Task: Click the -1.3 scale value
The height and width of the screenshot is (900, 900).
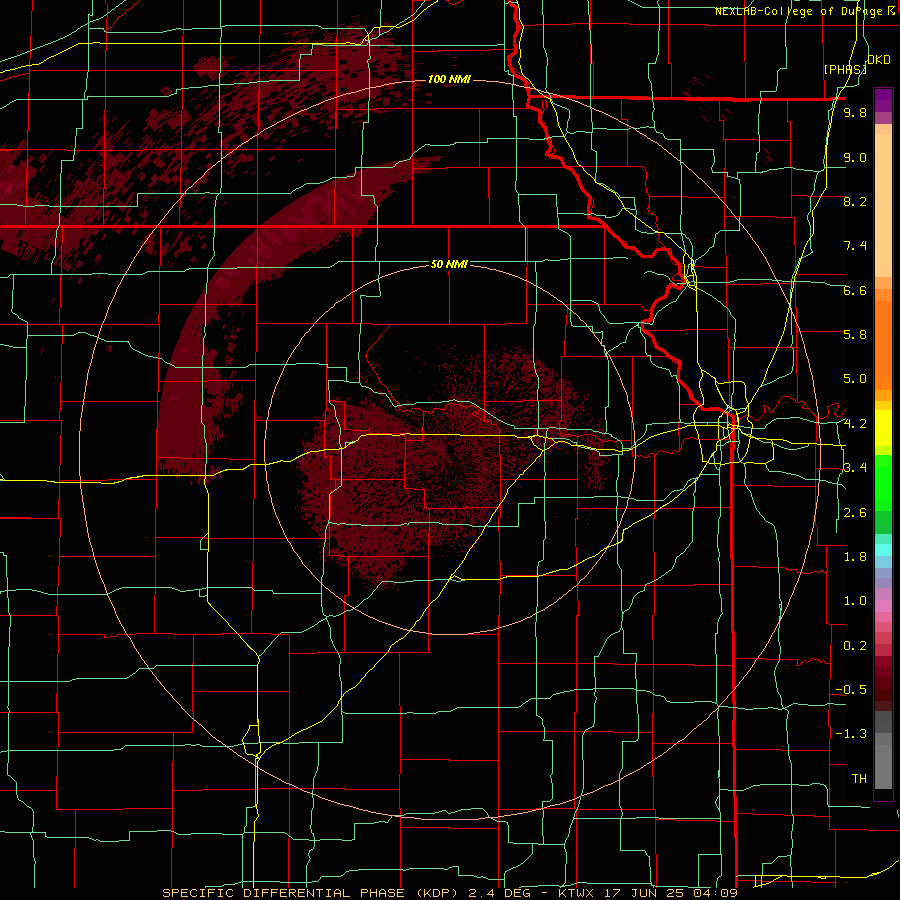Action: coord(851,734)
